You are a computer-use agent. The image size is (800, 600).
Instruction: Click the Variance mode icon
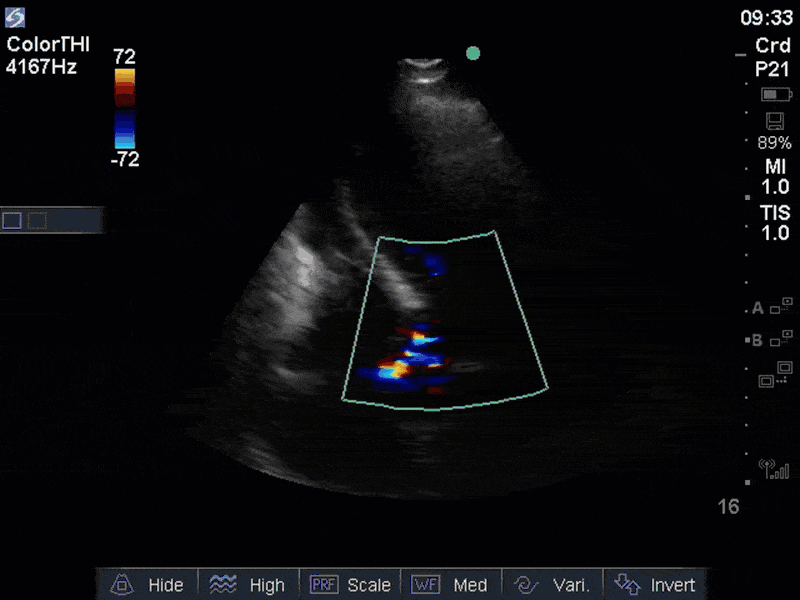(526, 585)
